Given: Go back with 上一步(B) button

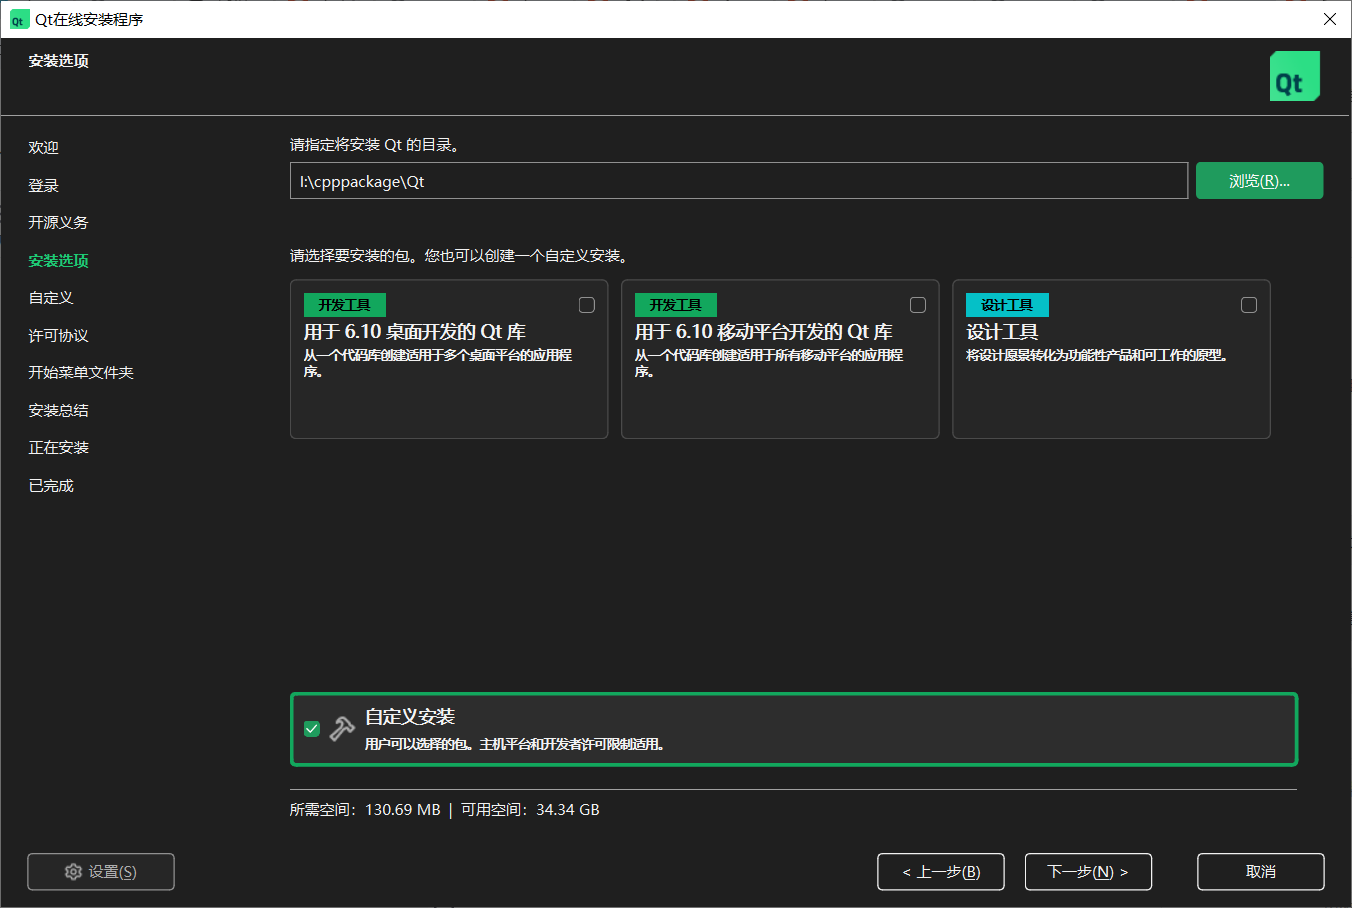Looking at the screenshot, I should 941,872.
